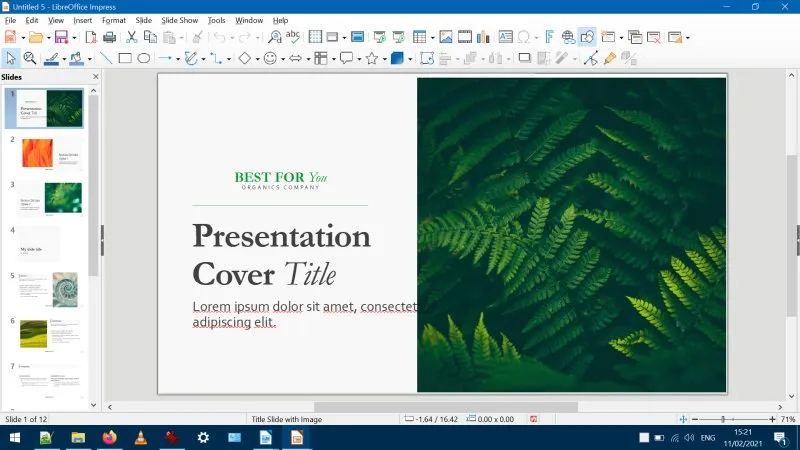Viewport: 800px width, 450px height.
Task: Select slide 2 thumbnail with orange image
Action: (50, 153)
